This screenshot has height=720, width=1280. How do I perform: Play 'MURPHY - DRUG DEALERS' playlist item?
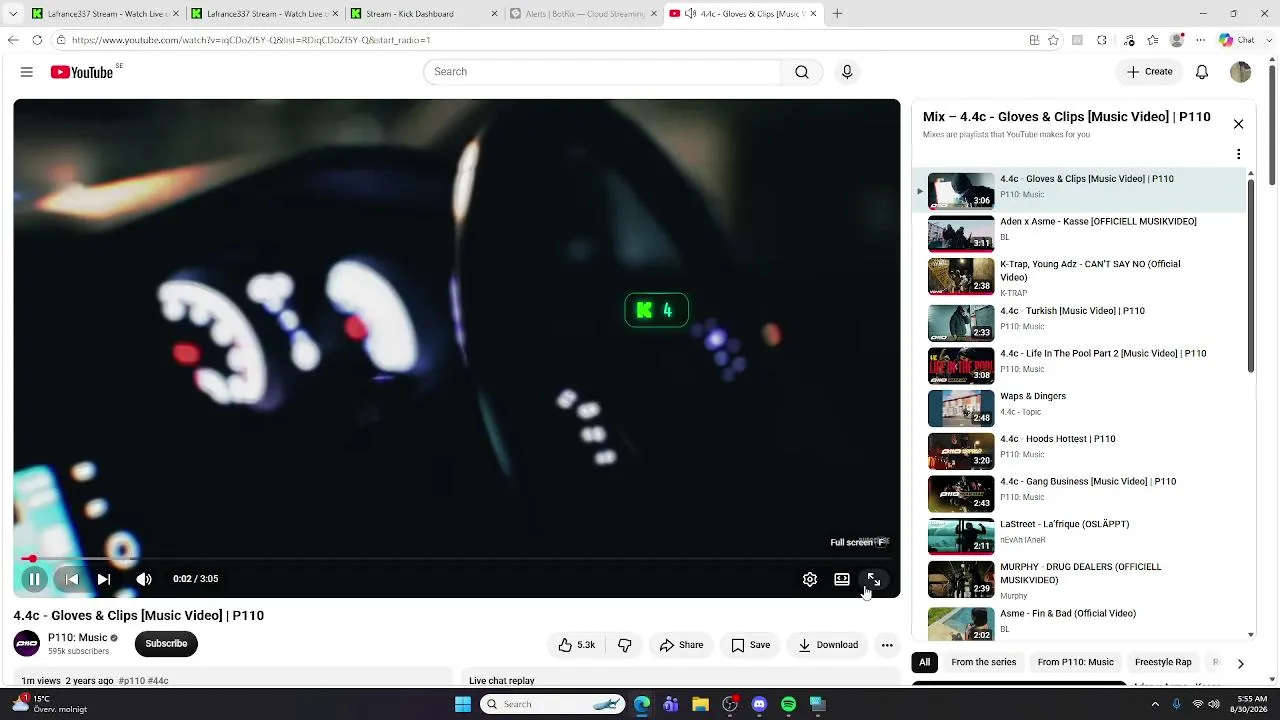pos(1079,579)
